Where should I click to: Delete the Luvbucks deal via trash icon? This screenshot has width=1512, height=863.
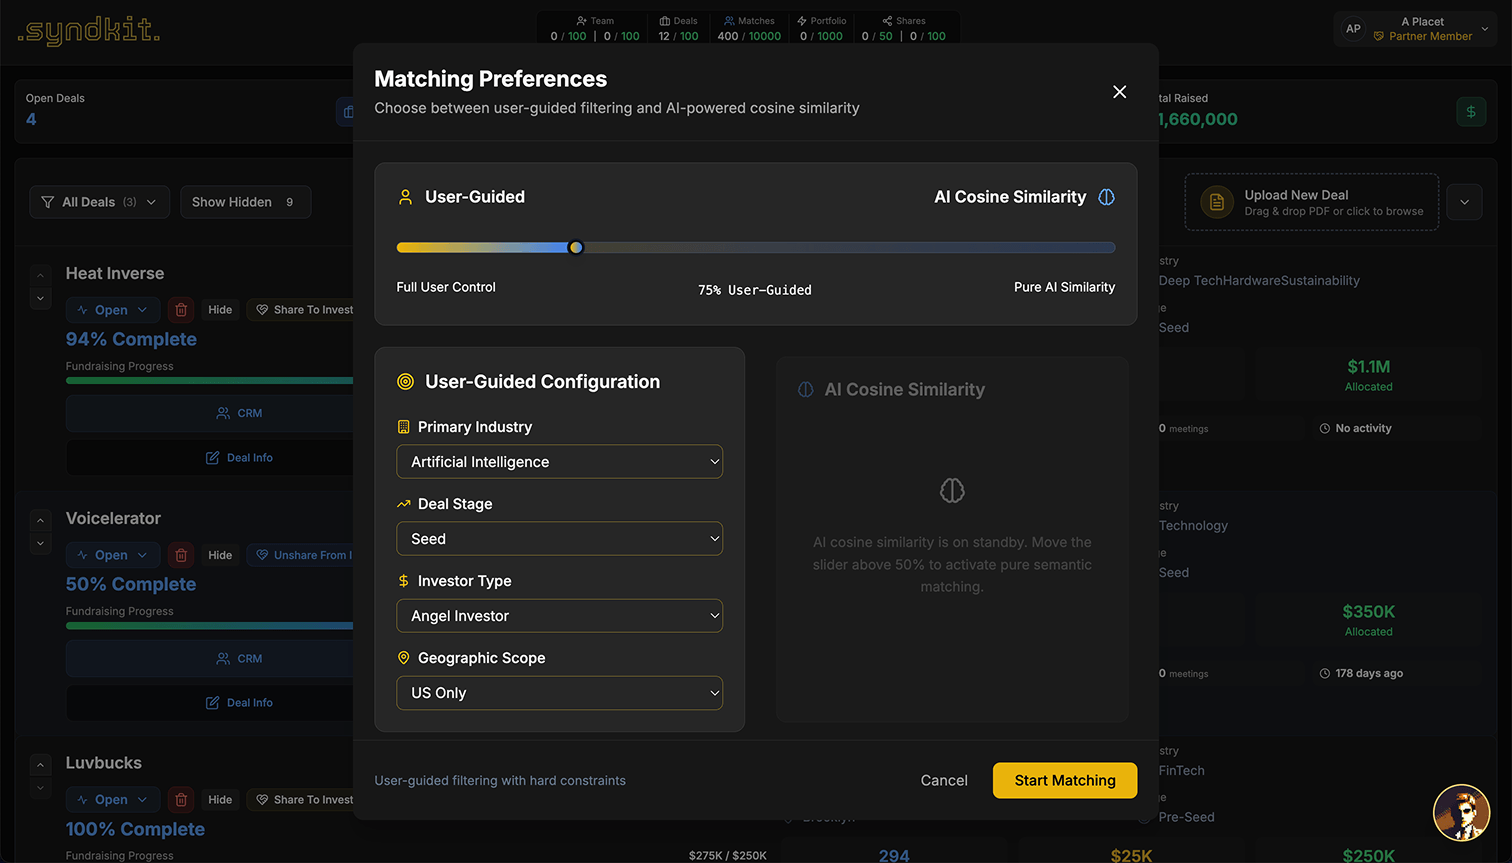[181, 800]
